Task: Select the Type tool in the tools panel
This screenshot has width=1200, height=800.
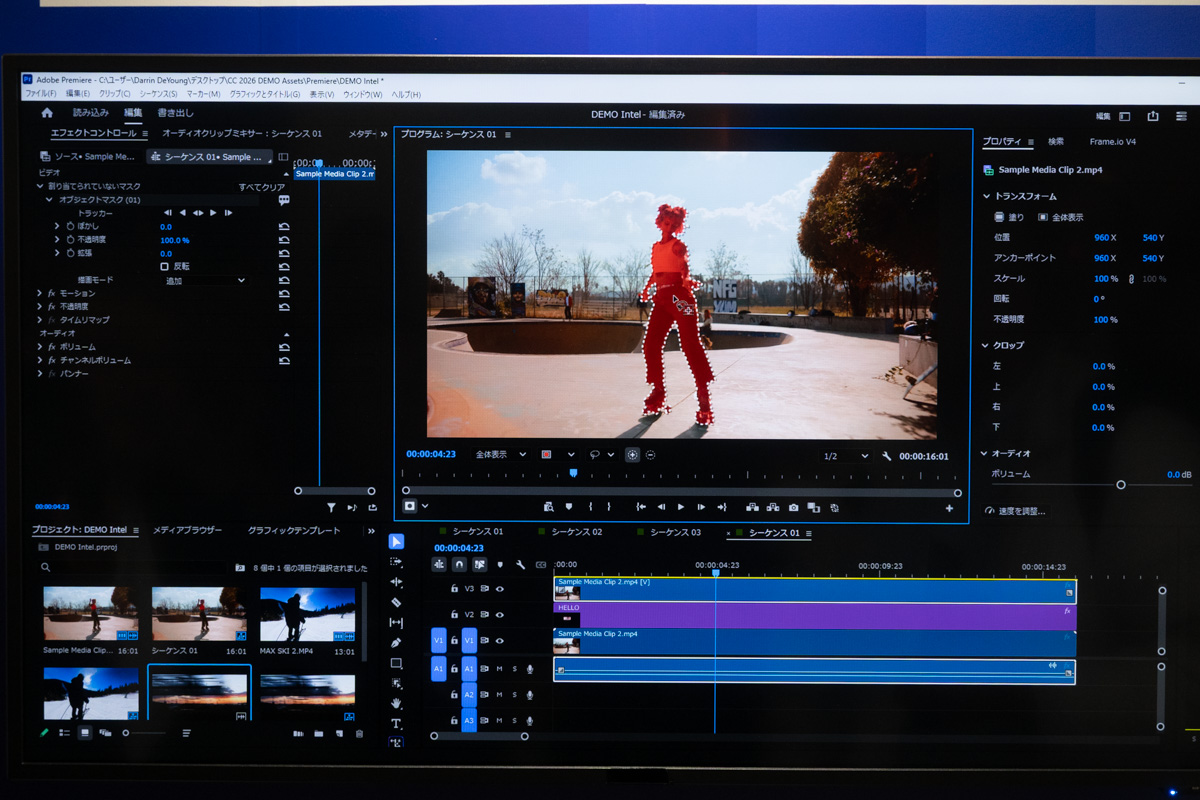Action: click(396, 723)
